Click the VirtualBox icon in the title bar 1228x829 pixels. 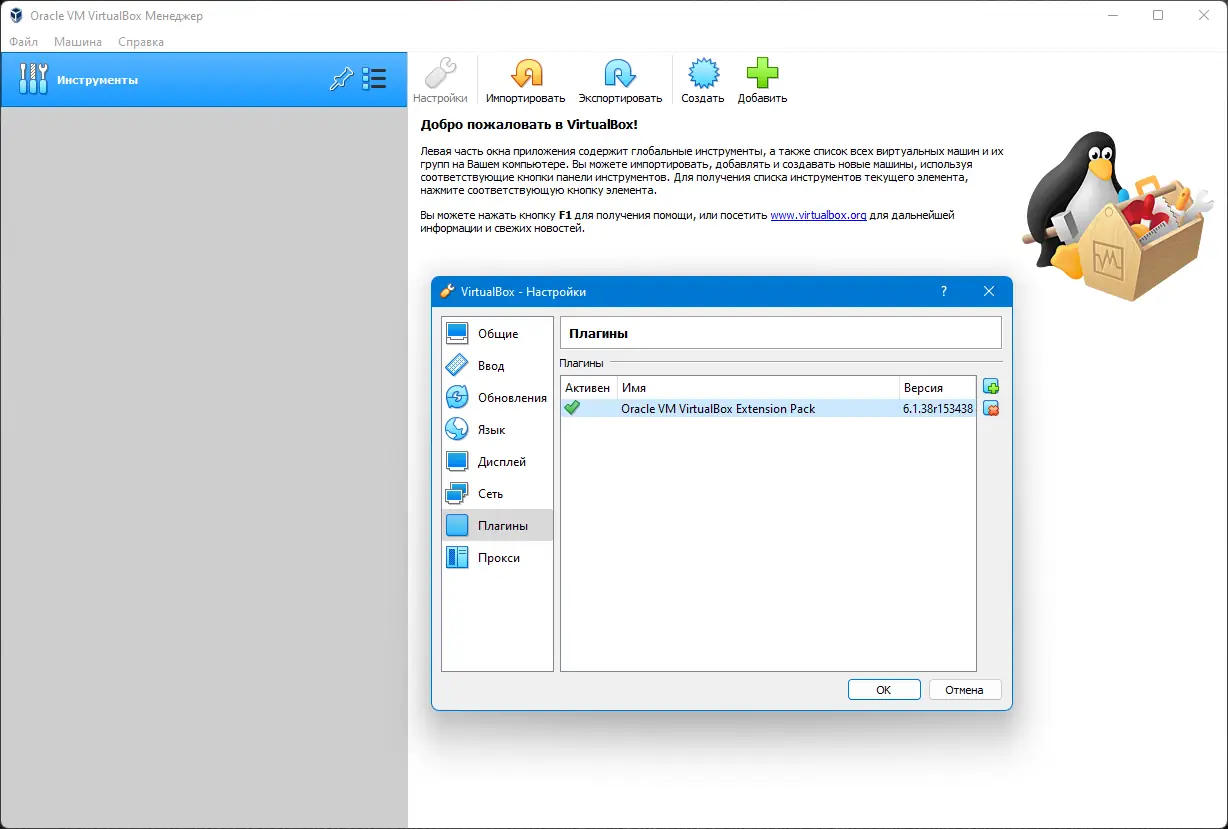[x=17, y=15]
